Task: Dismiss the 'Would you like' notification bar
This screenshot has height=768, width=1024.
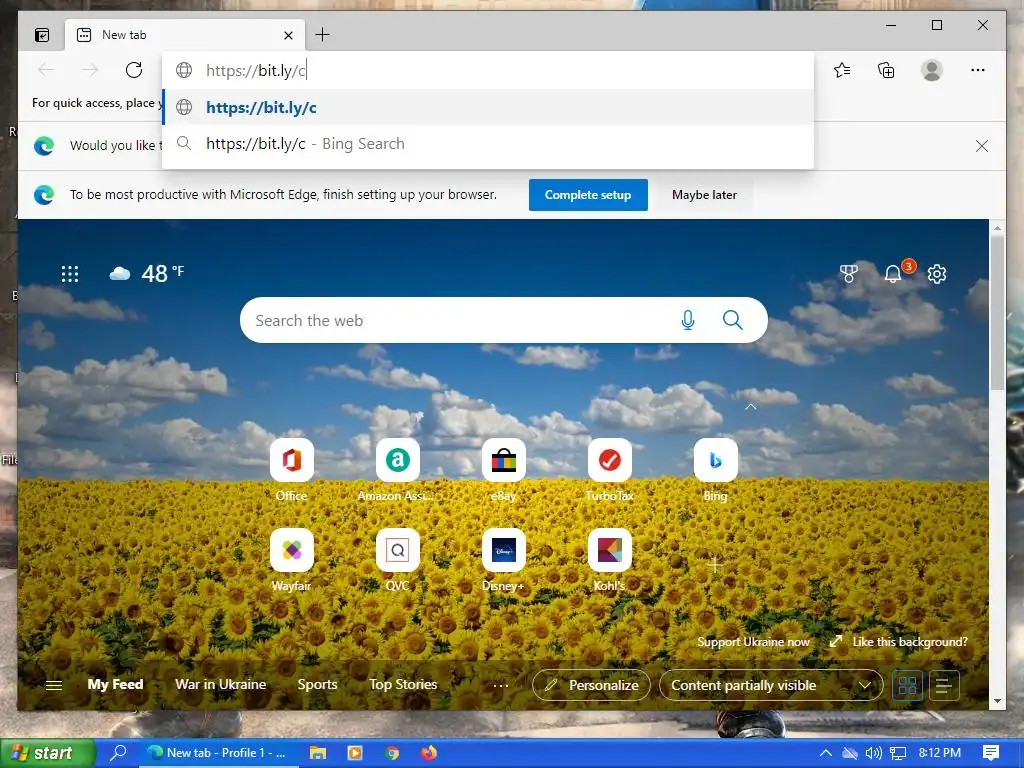Action: point(982,146)
